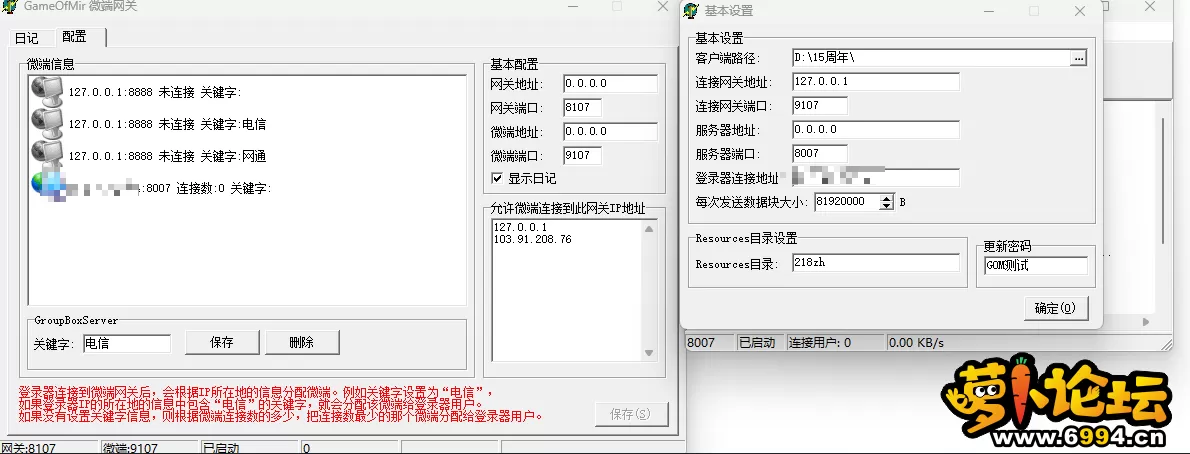Click scroll up arrow in allowed IP list
This screenshot has width=1190, height=454.
648,228
